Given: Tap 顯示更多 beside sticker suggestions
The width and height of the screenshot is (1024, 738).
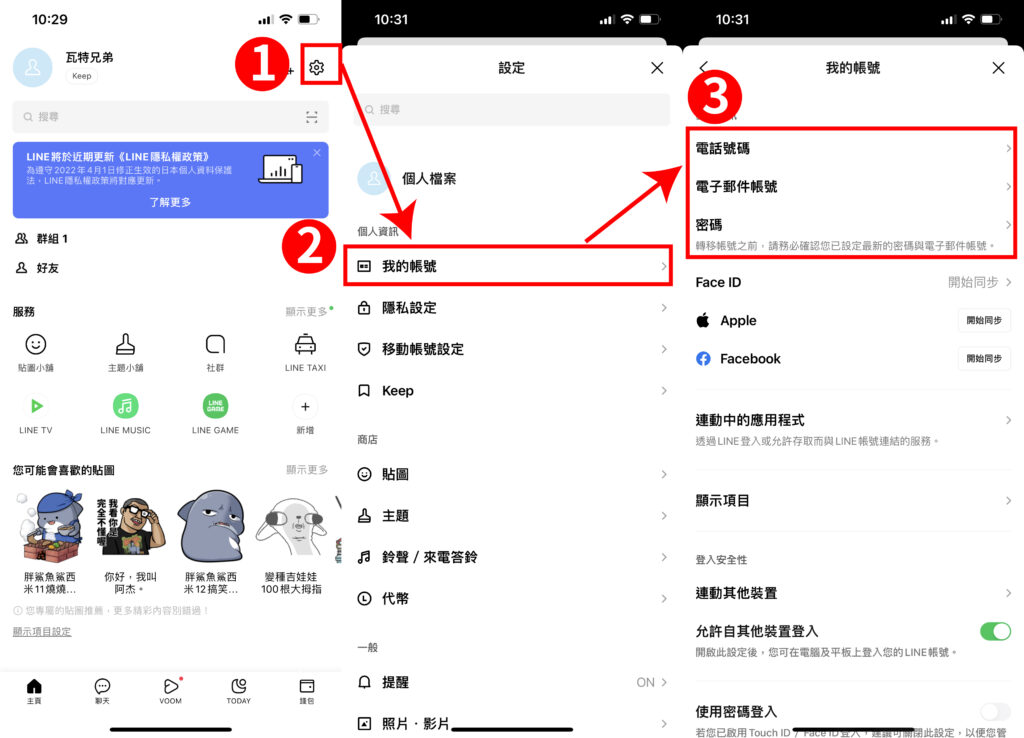Looking at the screenshot, I should coord(307,470).
